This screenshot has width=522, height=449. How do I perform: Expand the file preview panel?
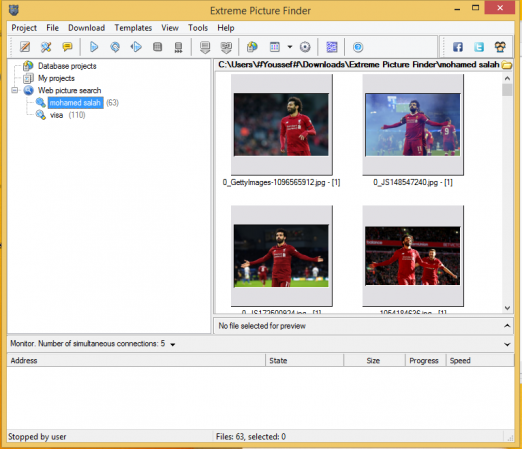(507, 326)
